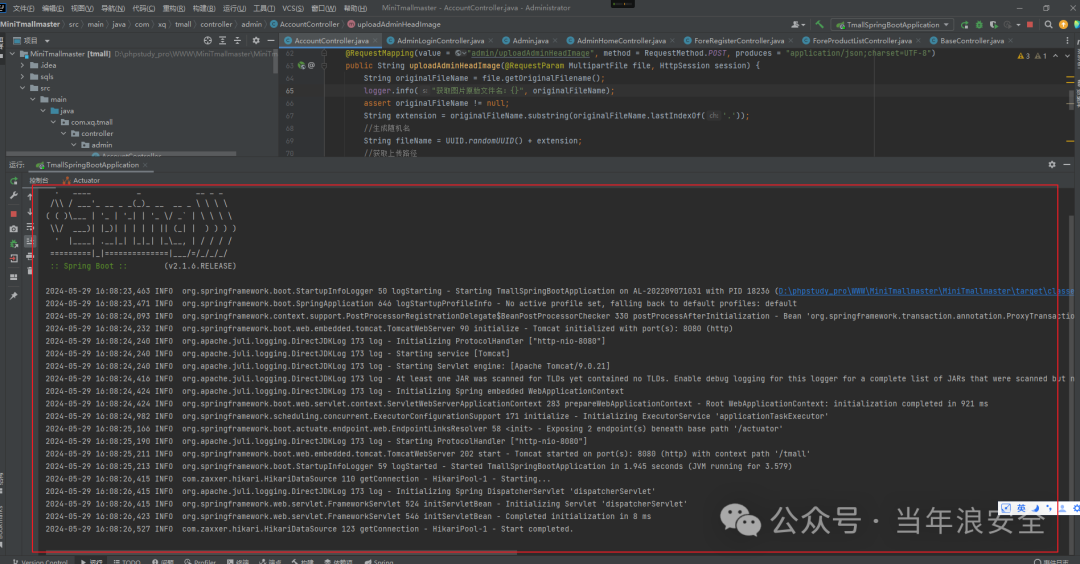This screenshot has height=564, width=1080.
Task: Locate current file with project crosshair icon
Action: pos(207,41)
